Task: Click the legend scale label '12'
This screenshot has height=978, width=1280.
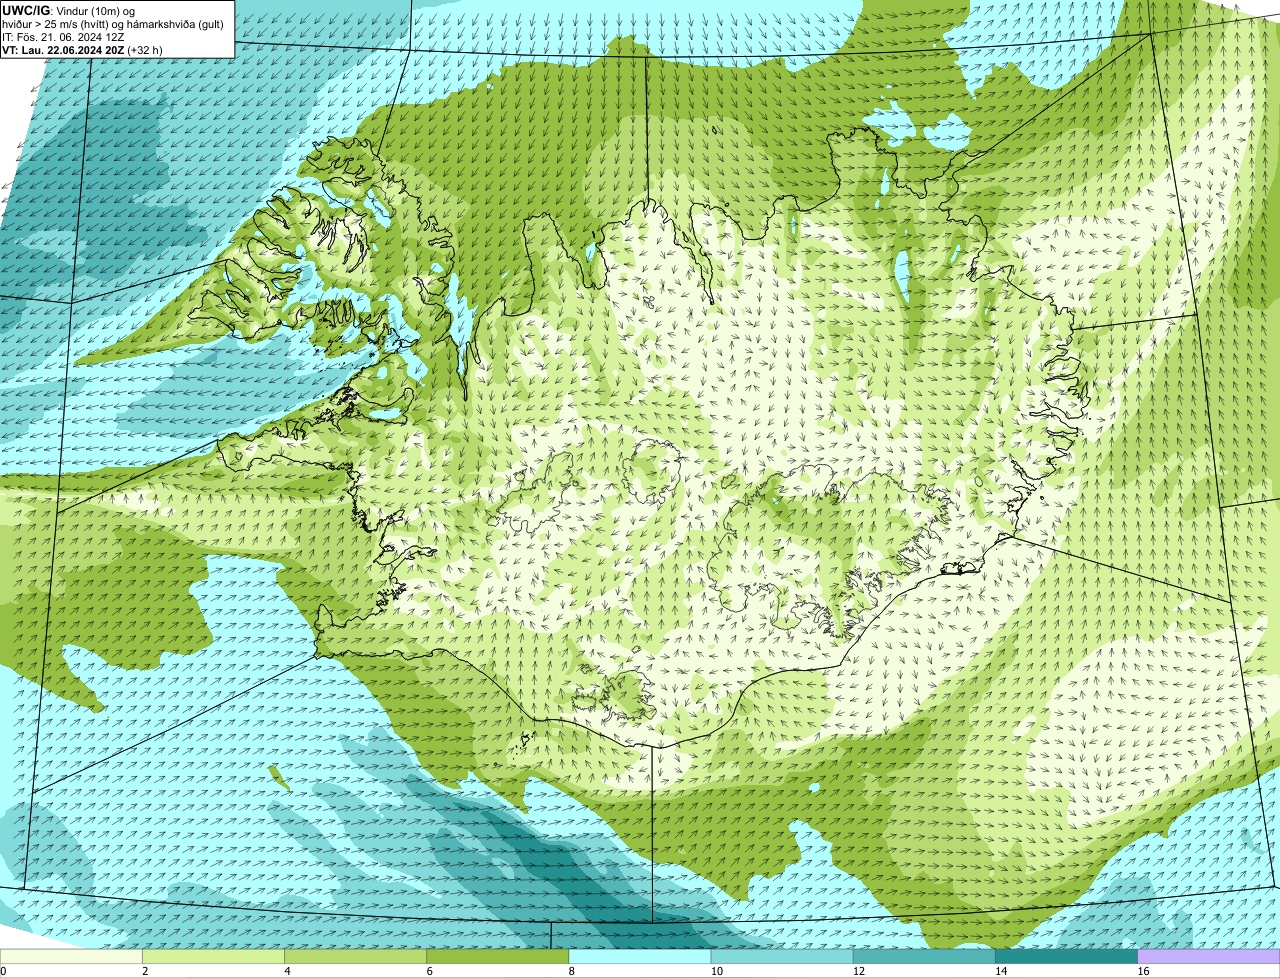Action: click(x=858, y=971)
